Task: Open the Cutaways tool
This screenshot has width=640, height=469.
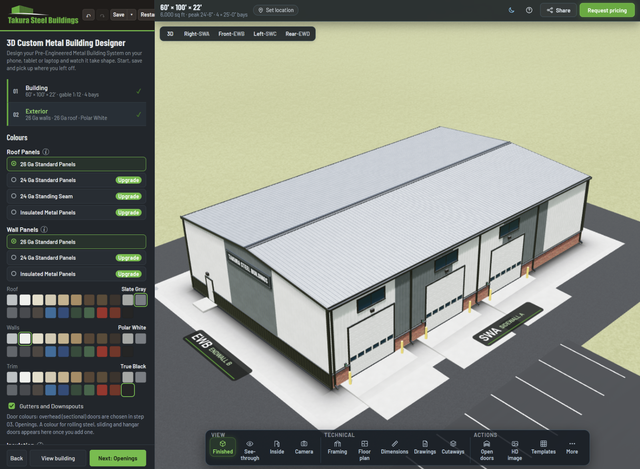Action: pos(453,448)
